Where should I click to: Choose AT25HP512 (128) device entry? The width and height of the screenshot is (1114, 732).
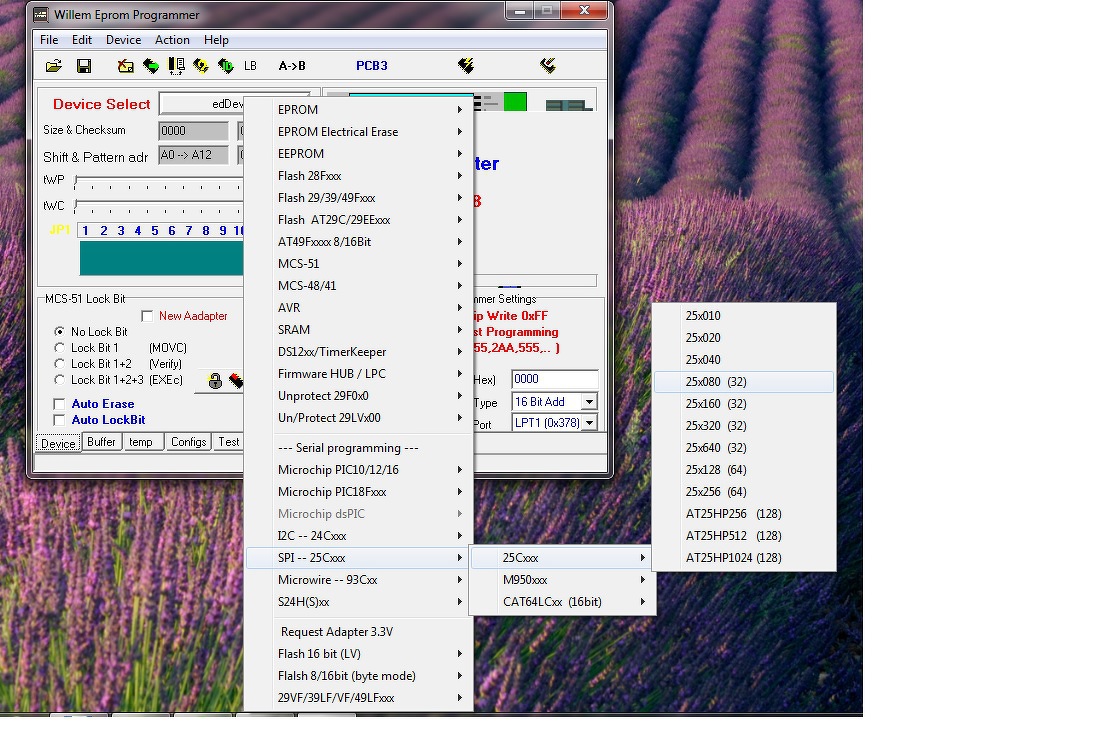(x=743, y=536)
